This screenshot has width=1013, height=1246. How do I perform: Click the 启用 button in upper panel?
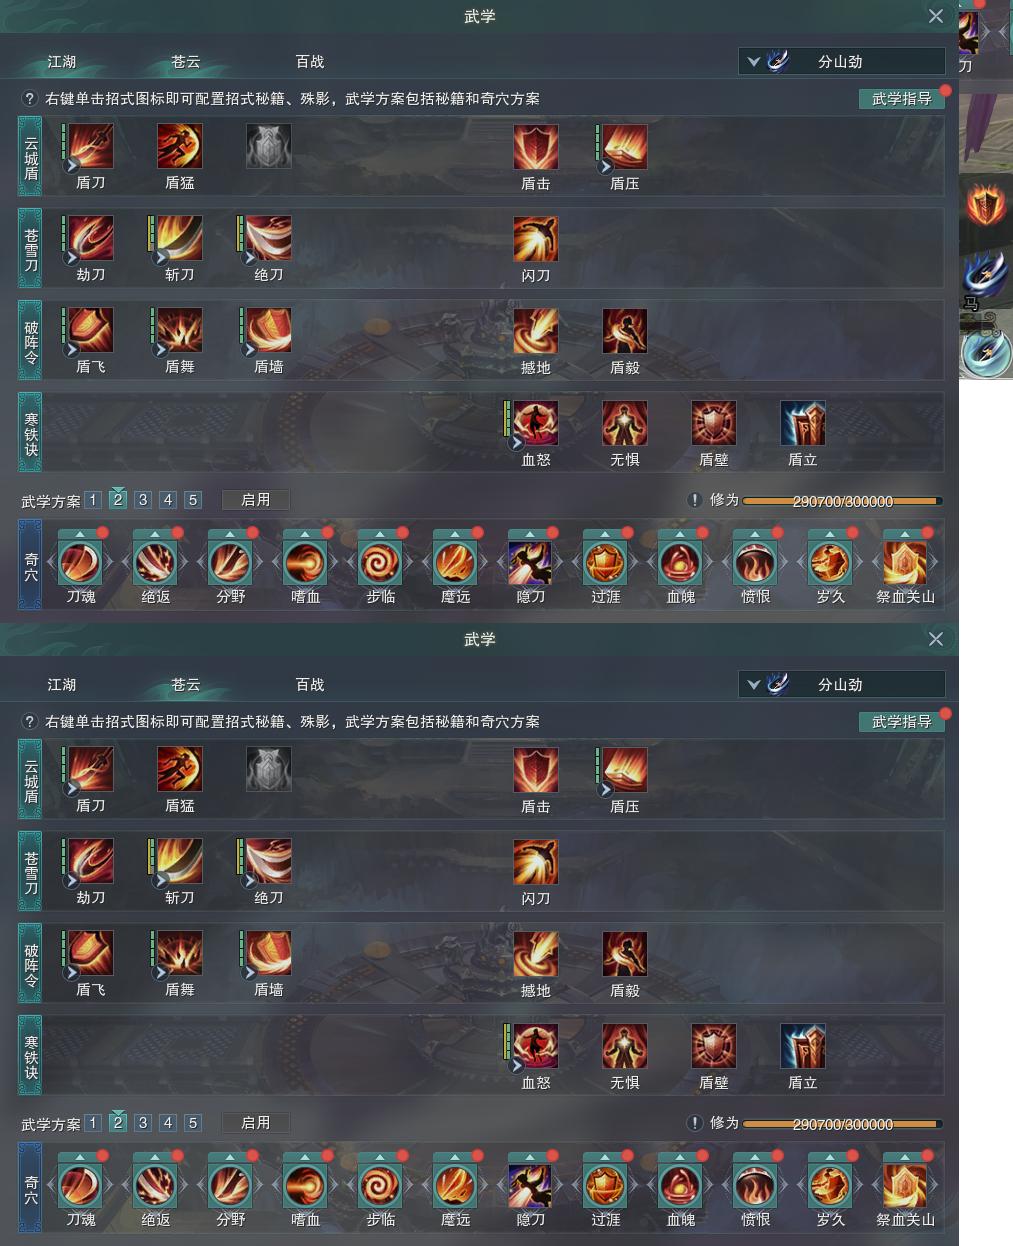(x=256, y=500)
